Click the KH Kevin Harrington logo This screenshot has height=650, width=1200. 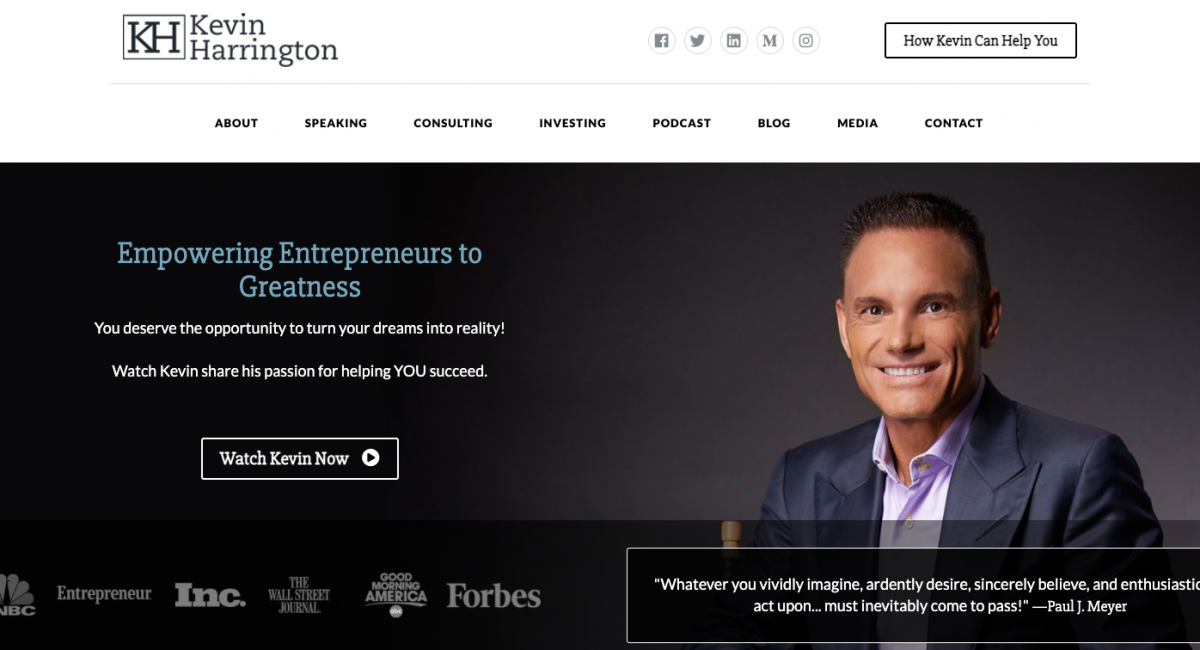pos(230,39)
